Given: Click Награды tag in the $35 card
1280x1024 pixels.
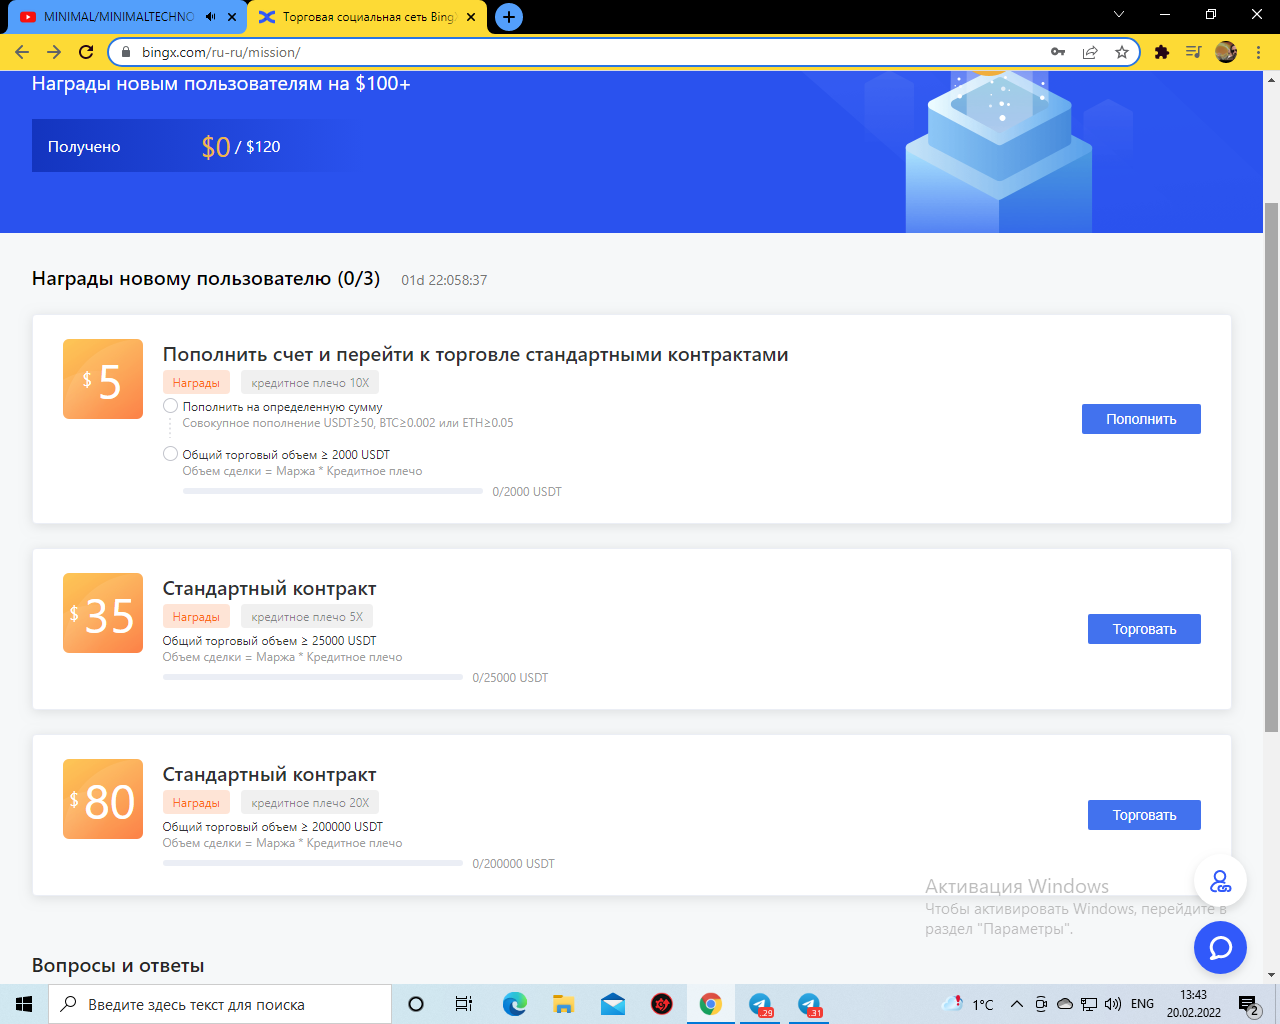Looking at the screenshot, I should tap(196, 617).
